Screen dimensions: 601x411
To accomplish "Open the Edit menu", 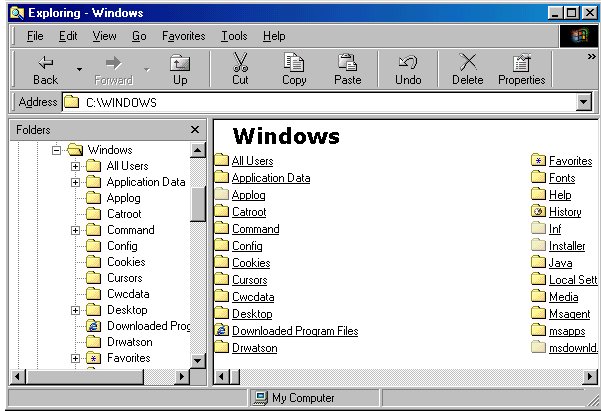I will (68, 36).
